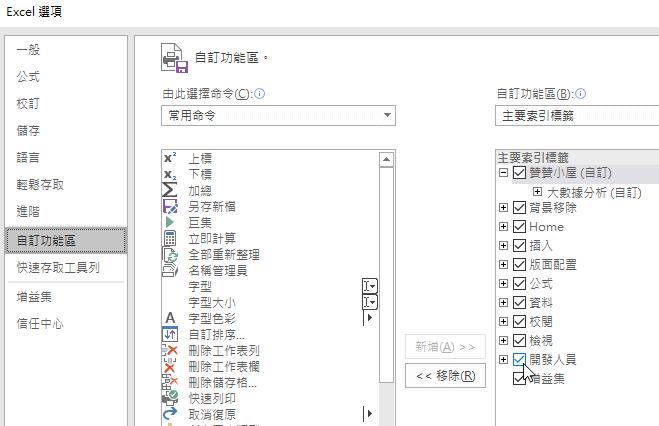The image size is (659, 426).
Task: Click the quick print (快速列印) icon
Action: (x=170, y=398)
